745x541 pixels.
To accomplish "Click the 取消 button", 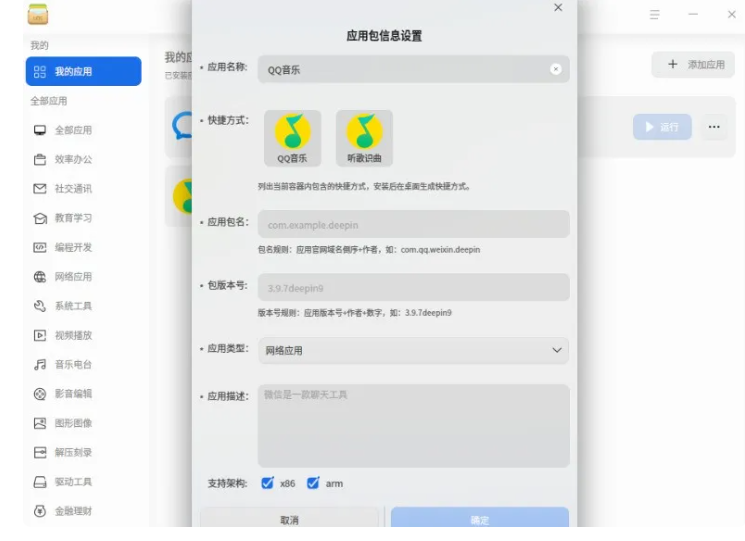I will click(x=289, y=518).
